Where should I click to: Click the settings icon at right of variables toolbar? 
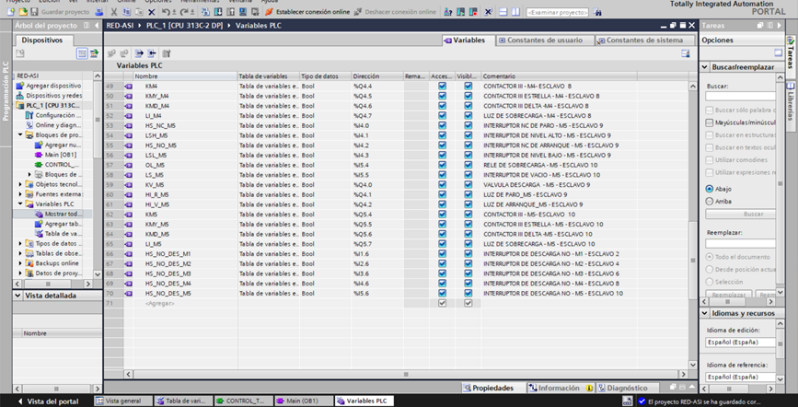pyautogui.click(x=686, y=53)
